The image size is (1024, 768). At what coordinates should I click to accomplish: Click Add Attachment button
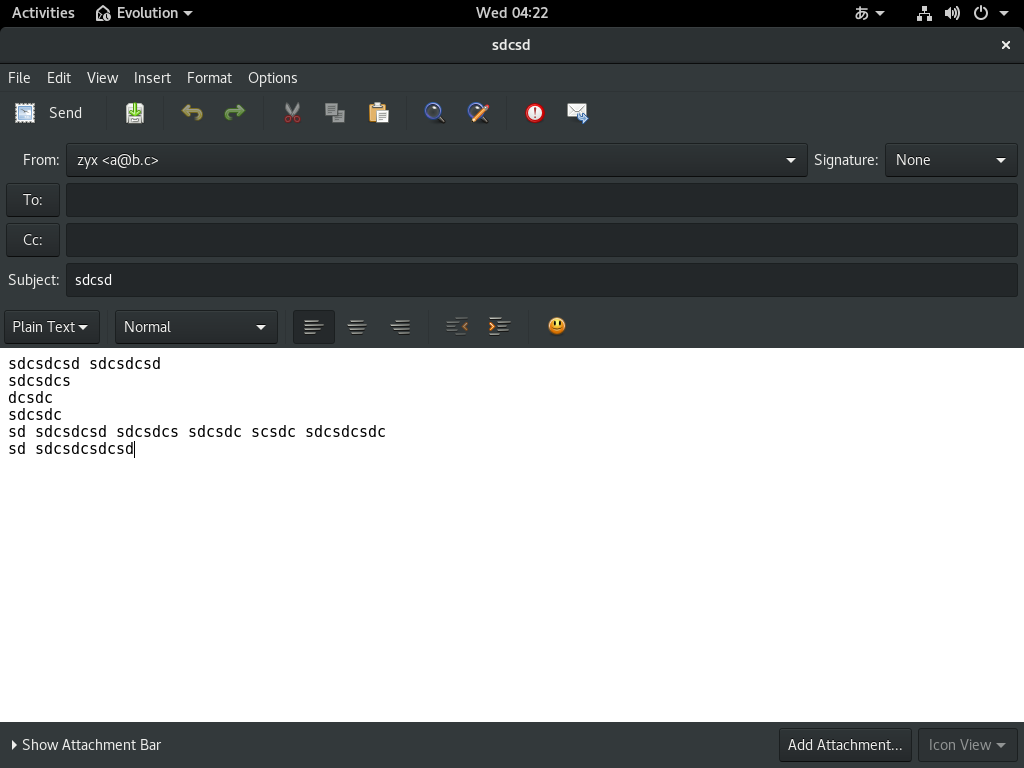pos(845,745)
